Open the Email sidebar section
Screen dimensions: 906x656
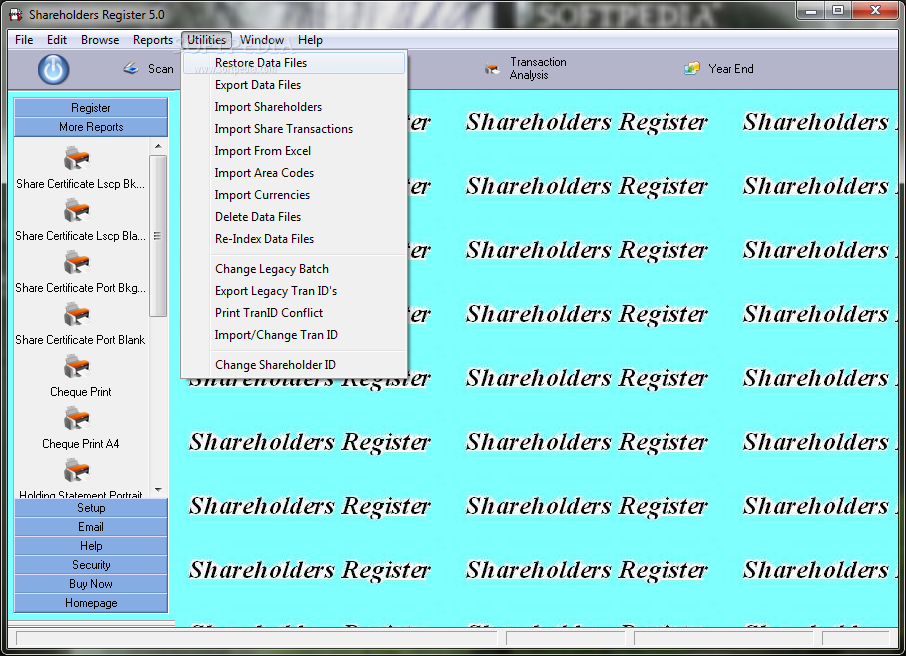(91, 527)
